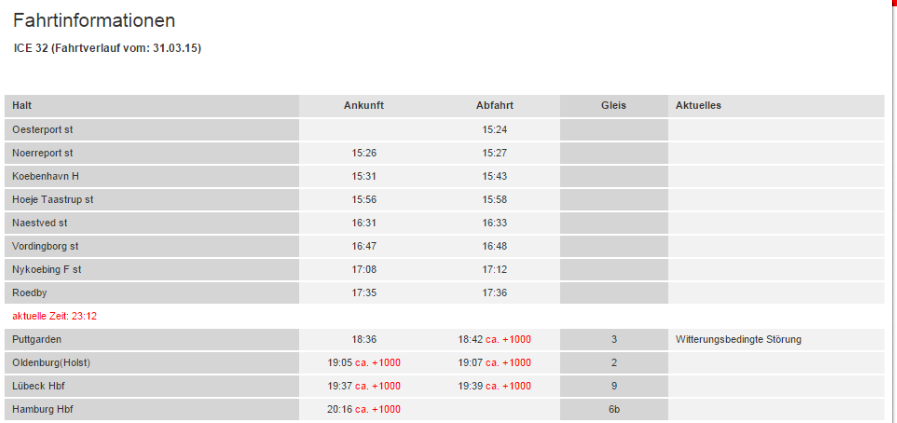Click the Nykoebing F st station
This screenshot has height=423, width=897.
click(x=46, y=270)
